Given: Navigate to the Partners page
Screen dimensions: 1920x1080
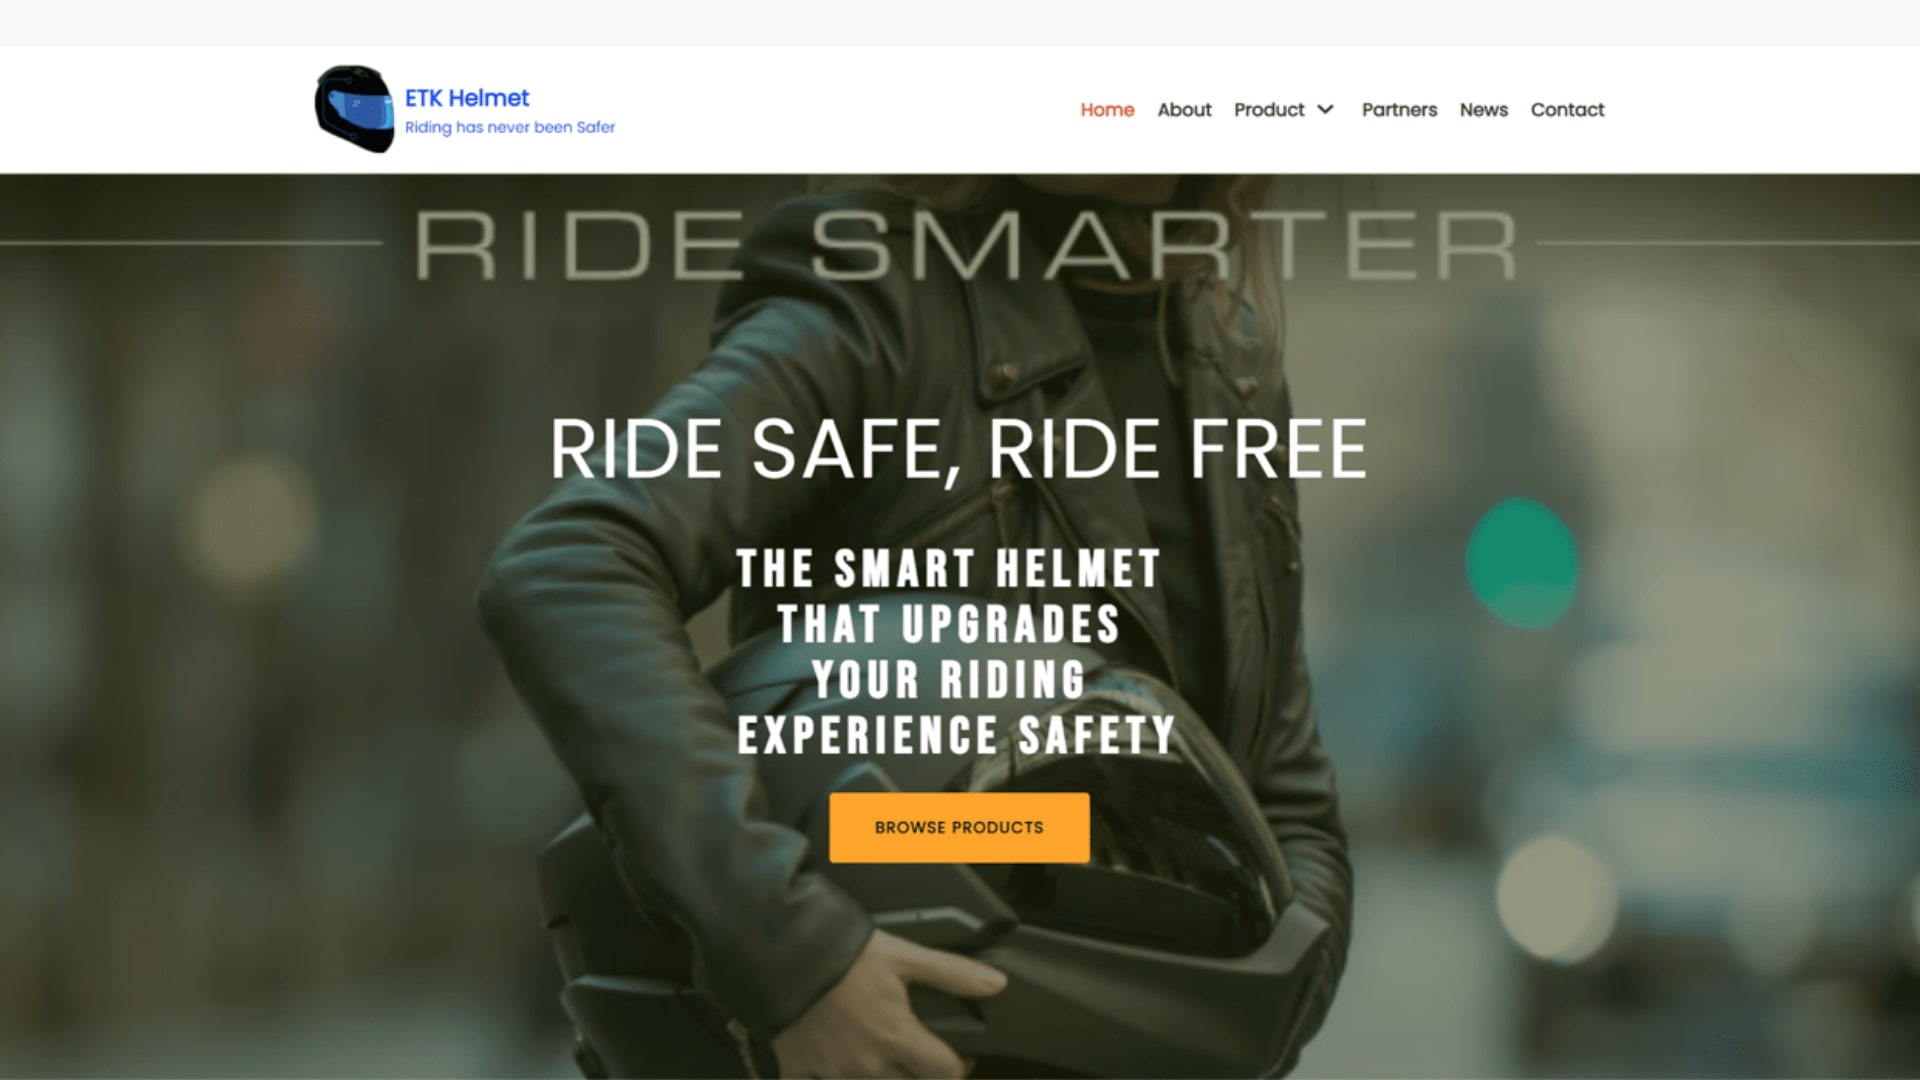Looking at the screenshot, I should click(1399, 110).
